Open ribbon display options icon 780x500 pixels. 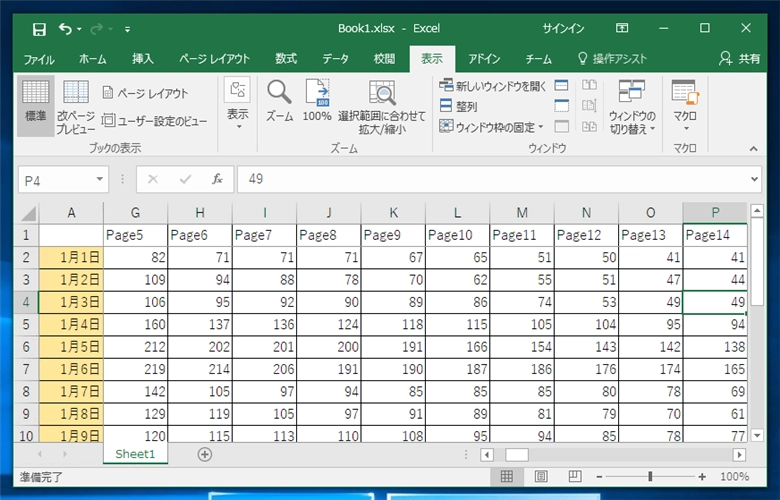coord(622,28)
